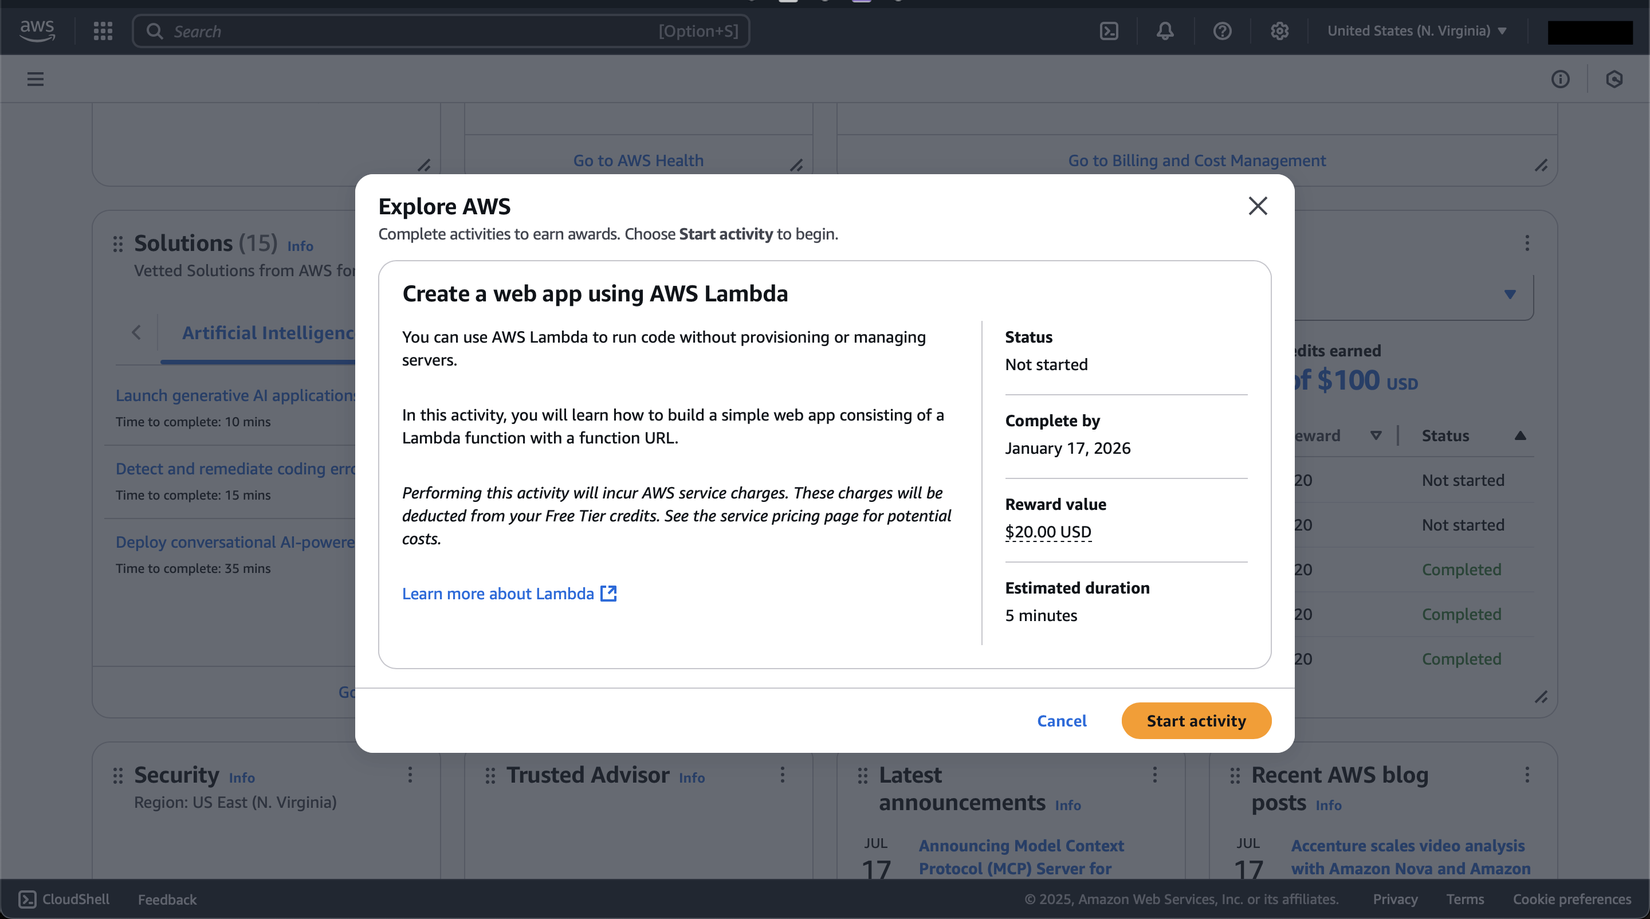
Task: Click the AWS logo home icon
Action: pyautogui.click(x=37, y=30)
